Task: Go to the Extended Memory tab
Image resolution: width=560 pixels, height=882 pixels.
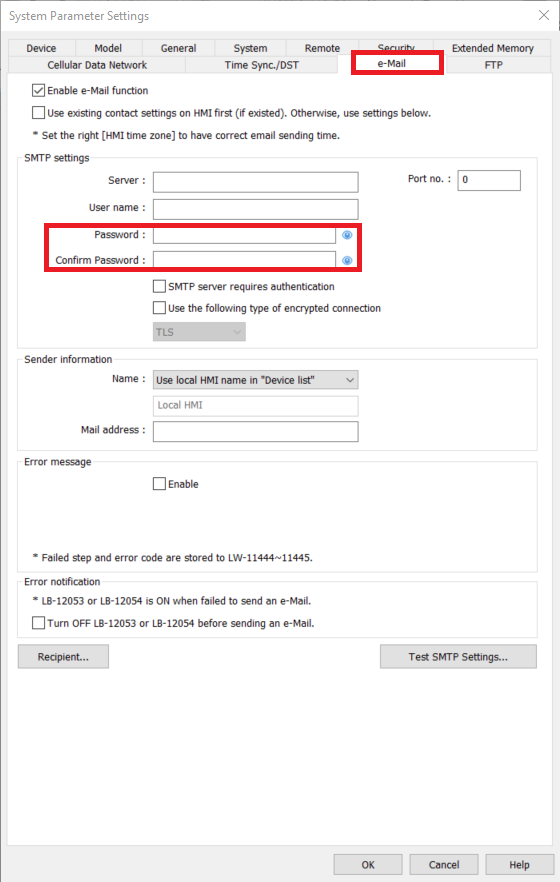Action: click(493, 48)
